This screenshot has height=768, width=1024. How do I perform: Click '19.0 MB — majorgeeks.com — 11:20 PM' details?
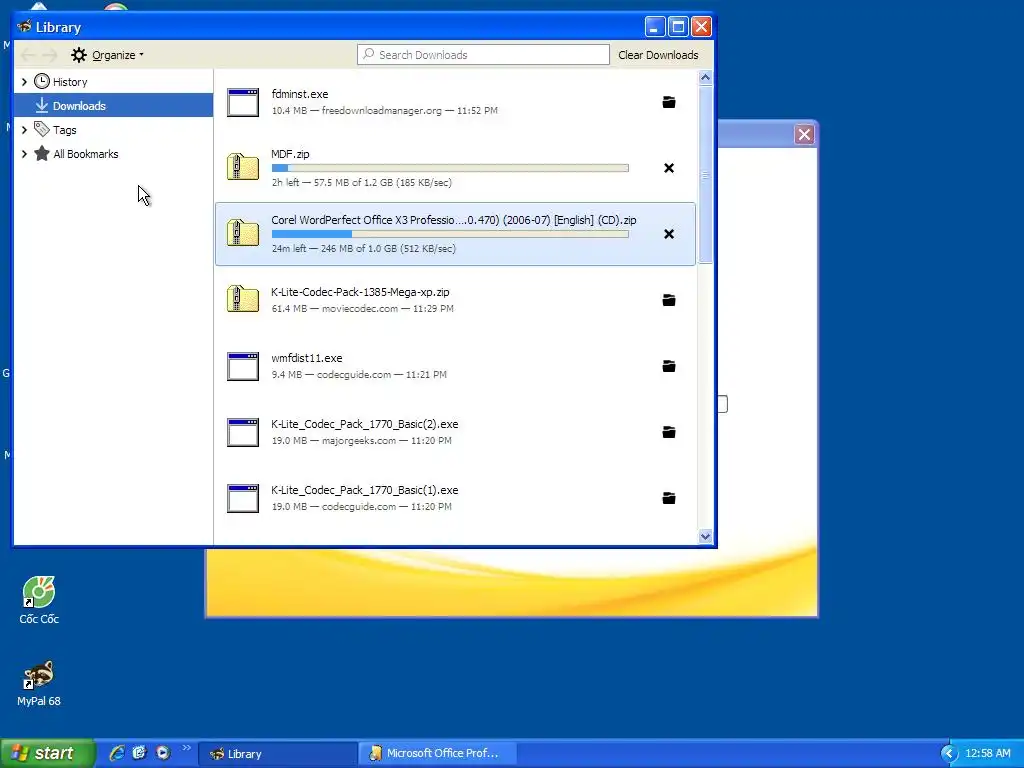coord(361,441)
